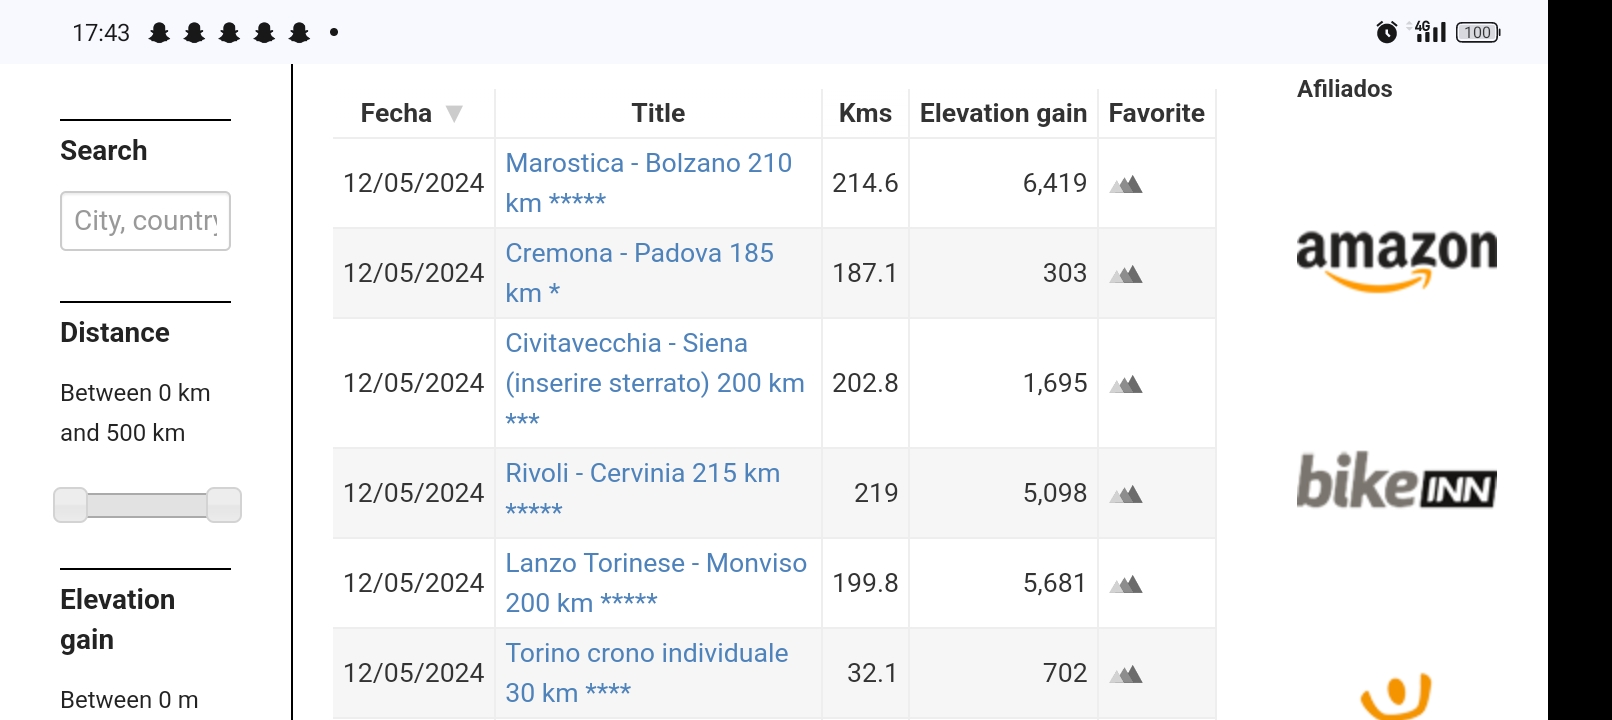The image size is (1612, 720).
Task: Mark Marostica - Bolzano route as favorite
Action: click(x=1126, y=184)
